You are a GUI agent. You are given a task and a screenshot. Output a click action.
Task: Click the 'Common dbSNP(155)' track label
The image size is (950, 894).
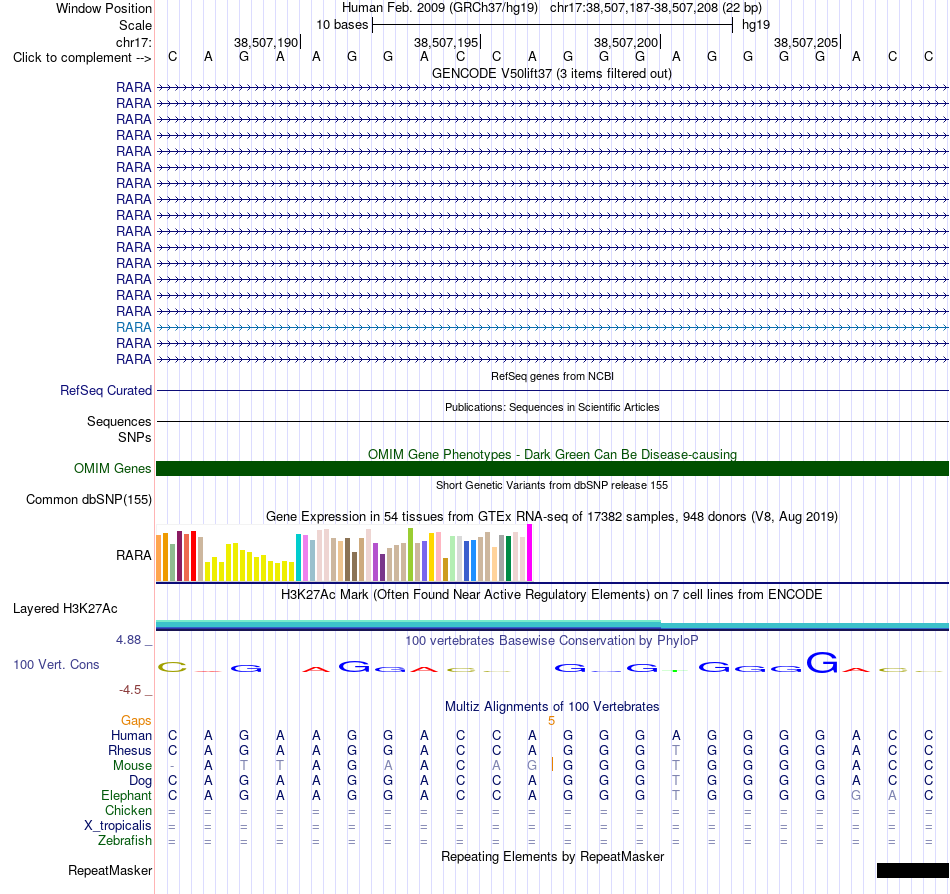[x=88, y=500]
